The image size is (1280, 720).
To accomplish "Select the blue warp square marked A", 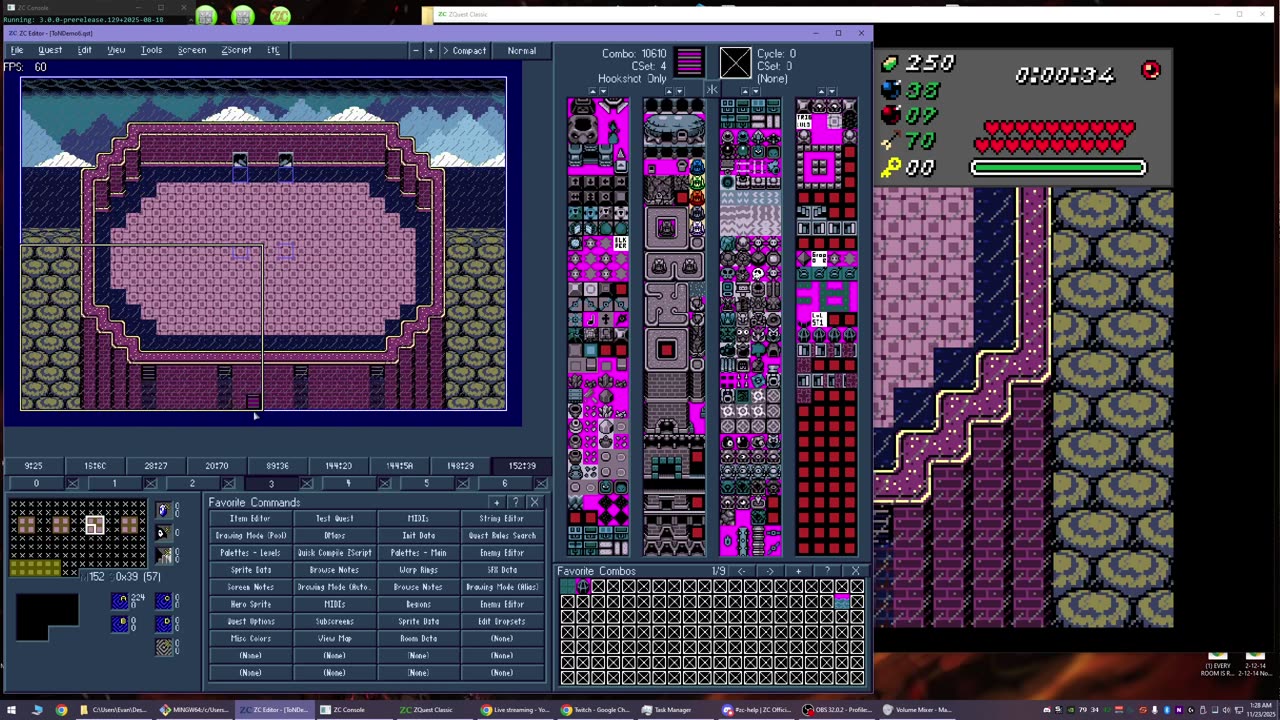I will pyautogui.click(x=121, y=601).
